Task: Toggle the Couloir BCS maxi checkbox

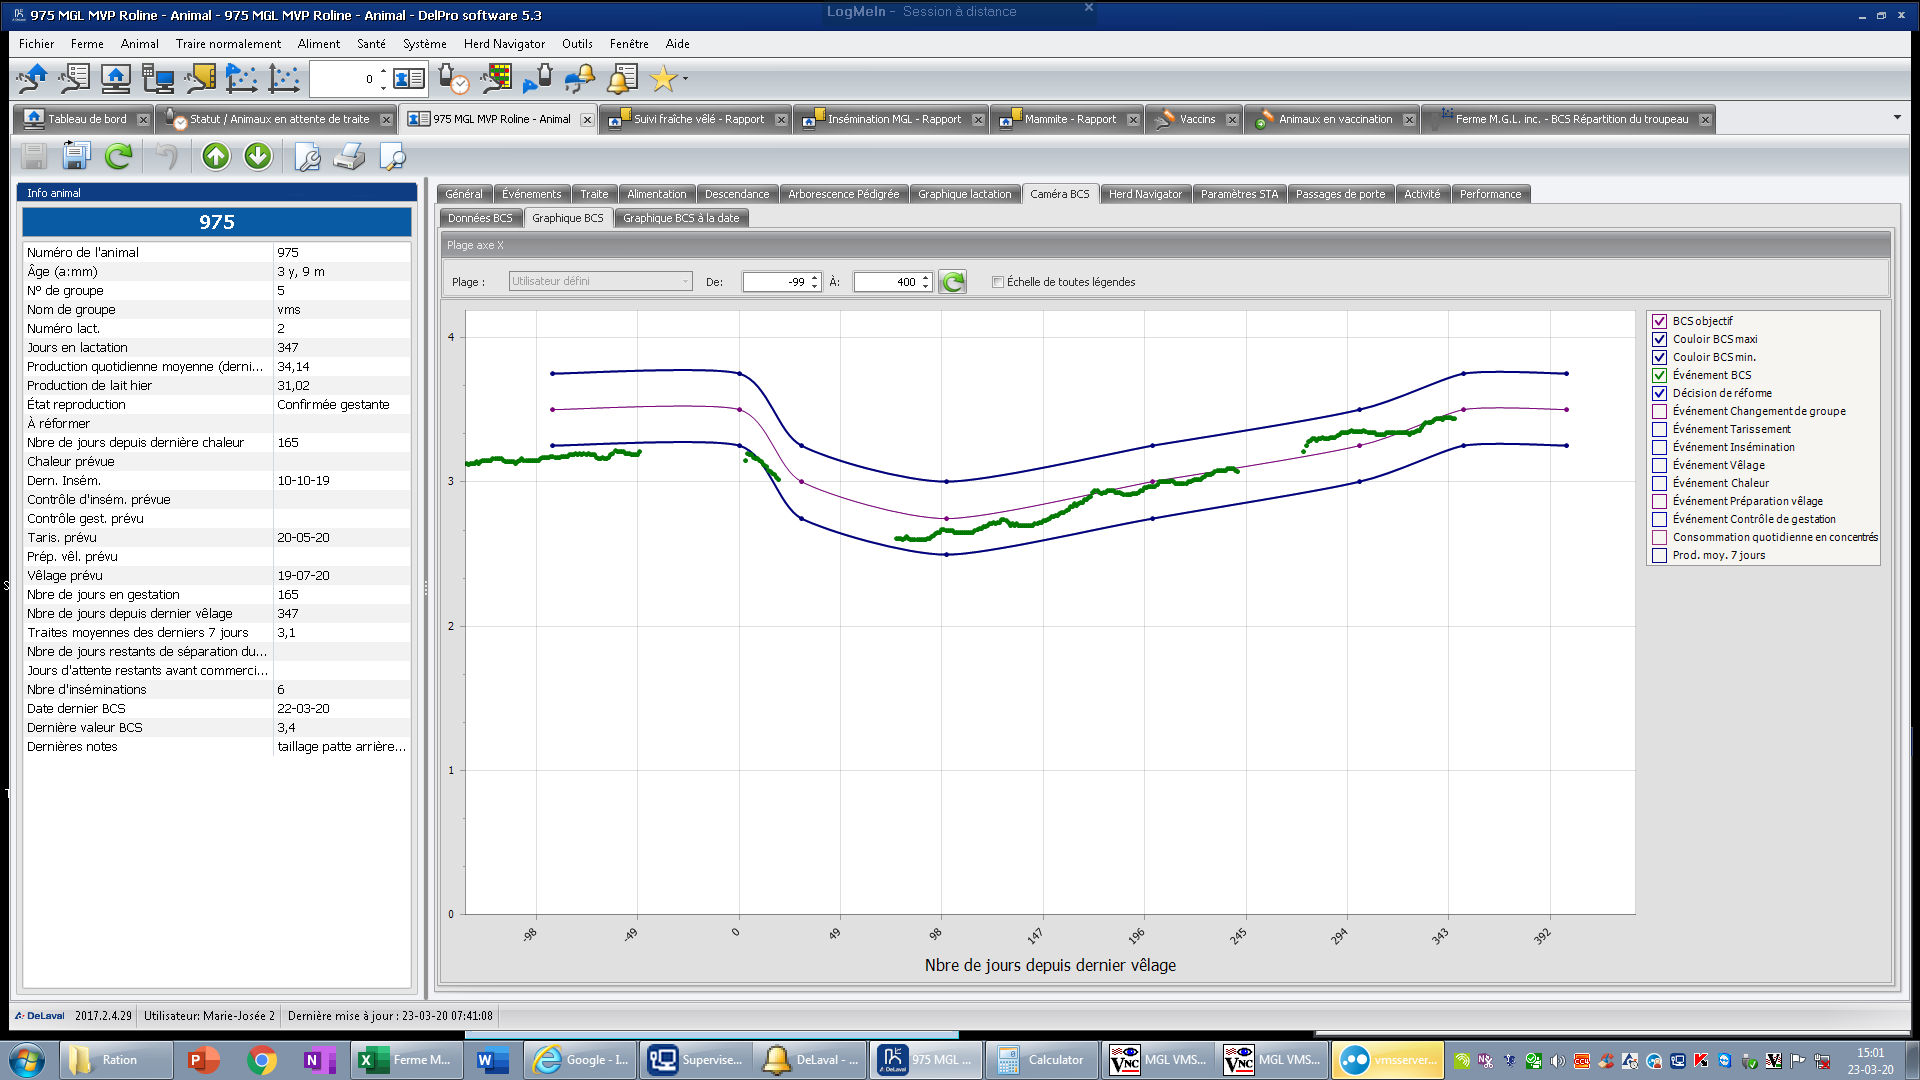Action: coord(1660,339)
